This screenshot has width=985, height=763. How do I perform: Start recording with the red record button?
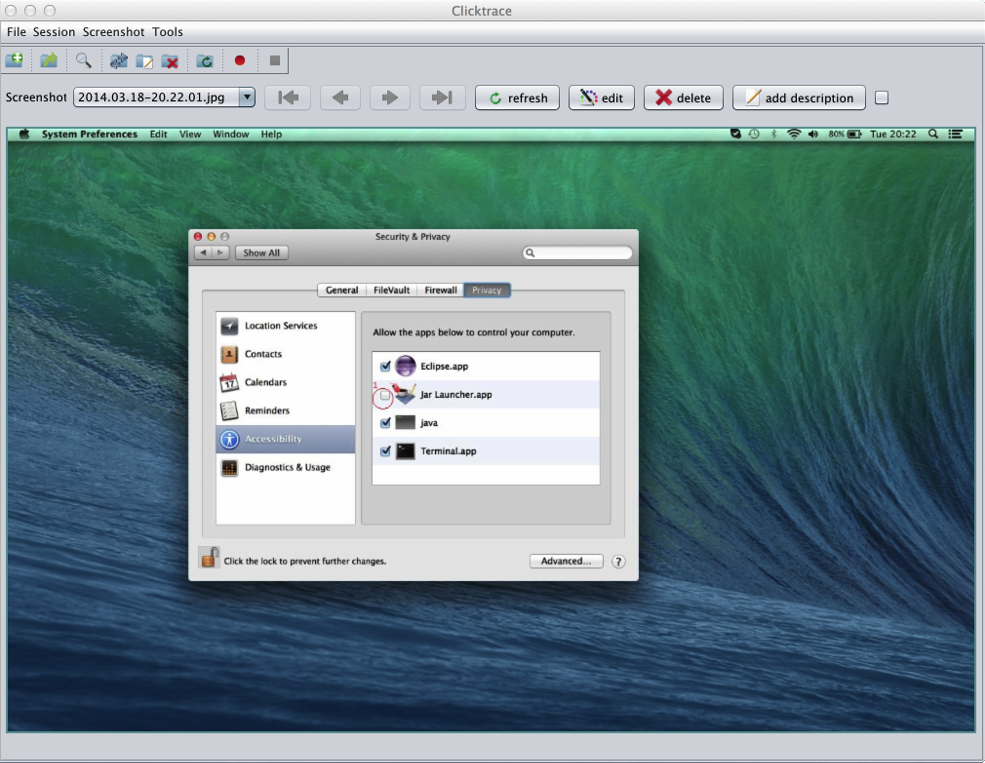point(239,60)
